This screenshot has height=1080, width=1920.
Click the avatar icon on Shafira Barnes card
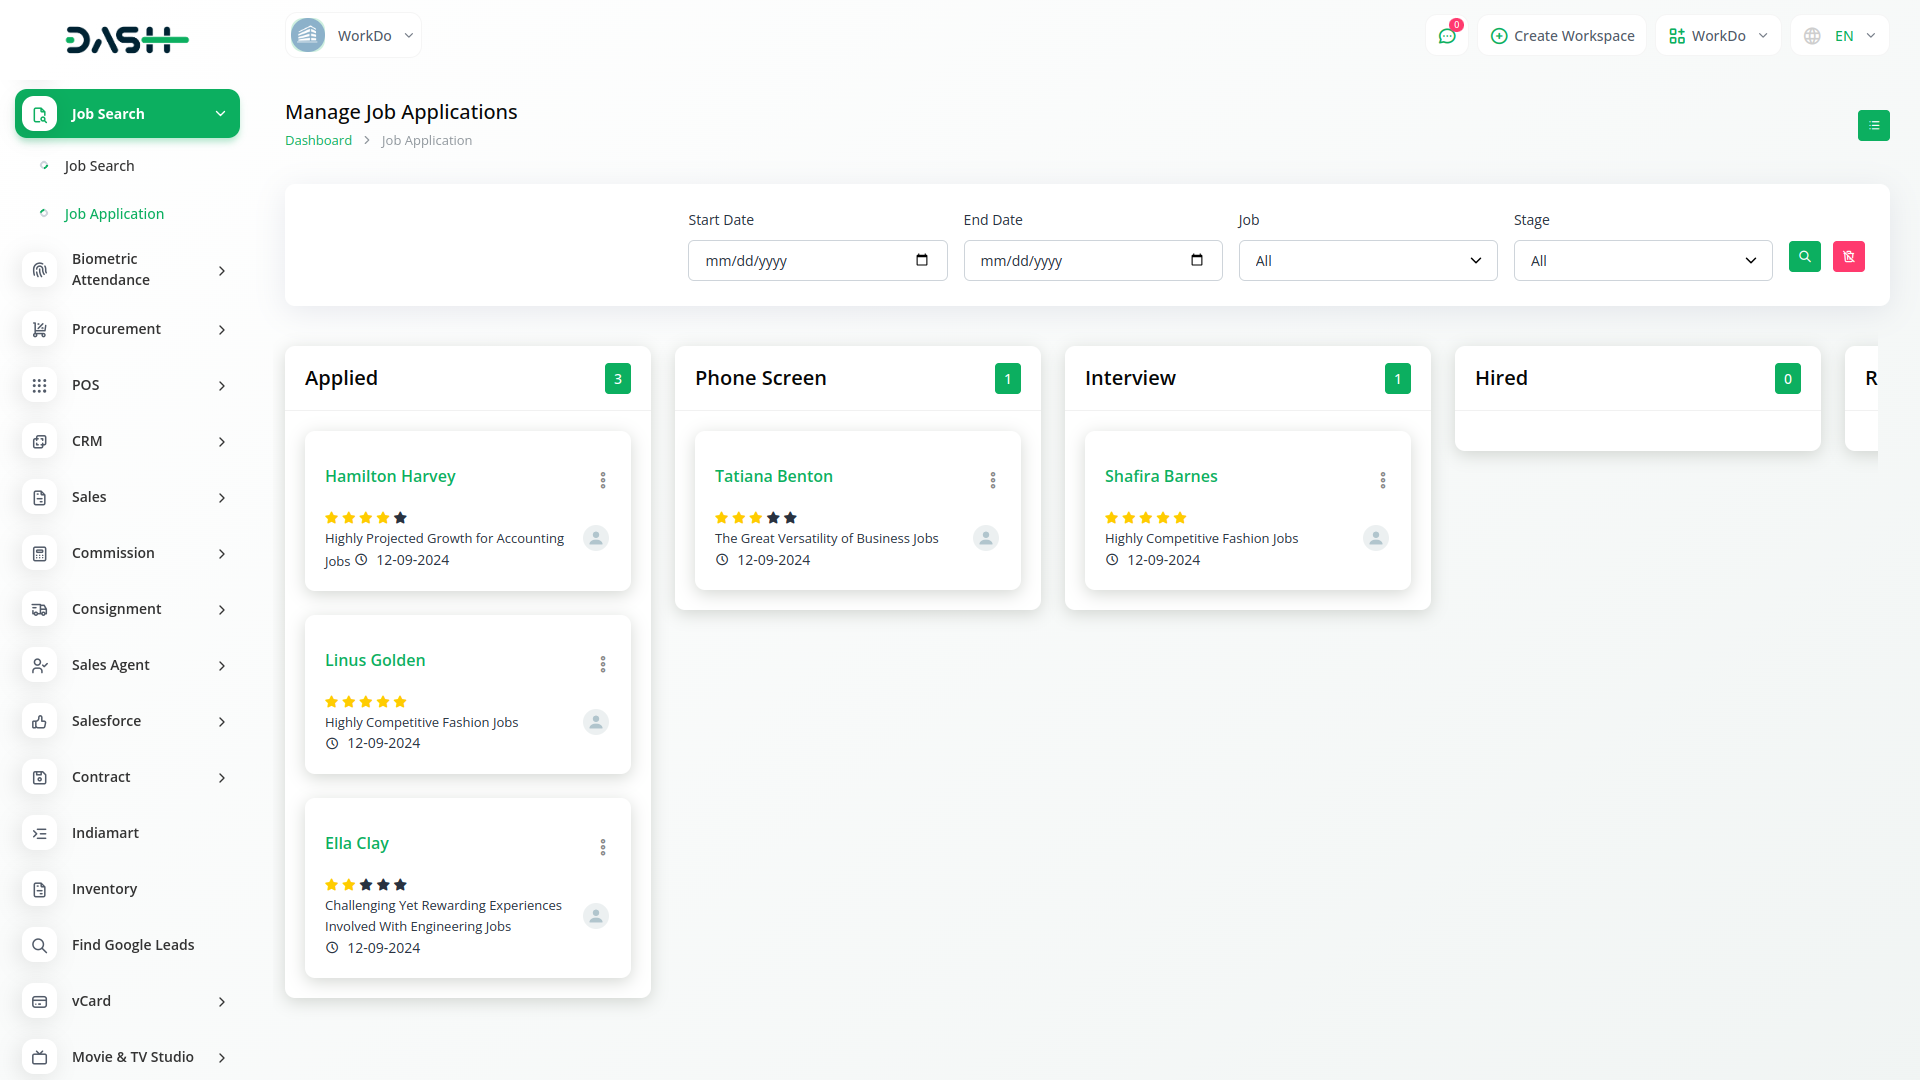click(1375, 538)
